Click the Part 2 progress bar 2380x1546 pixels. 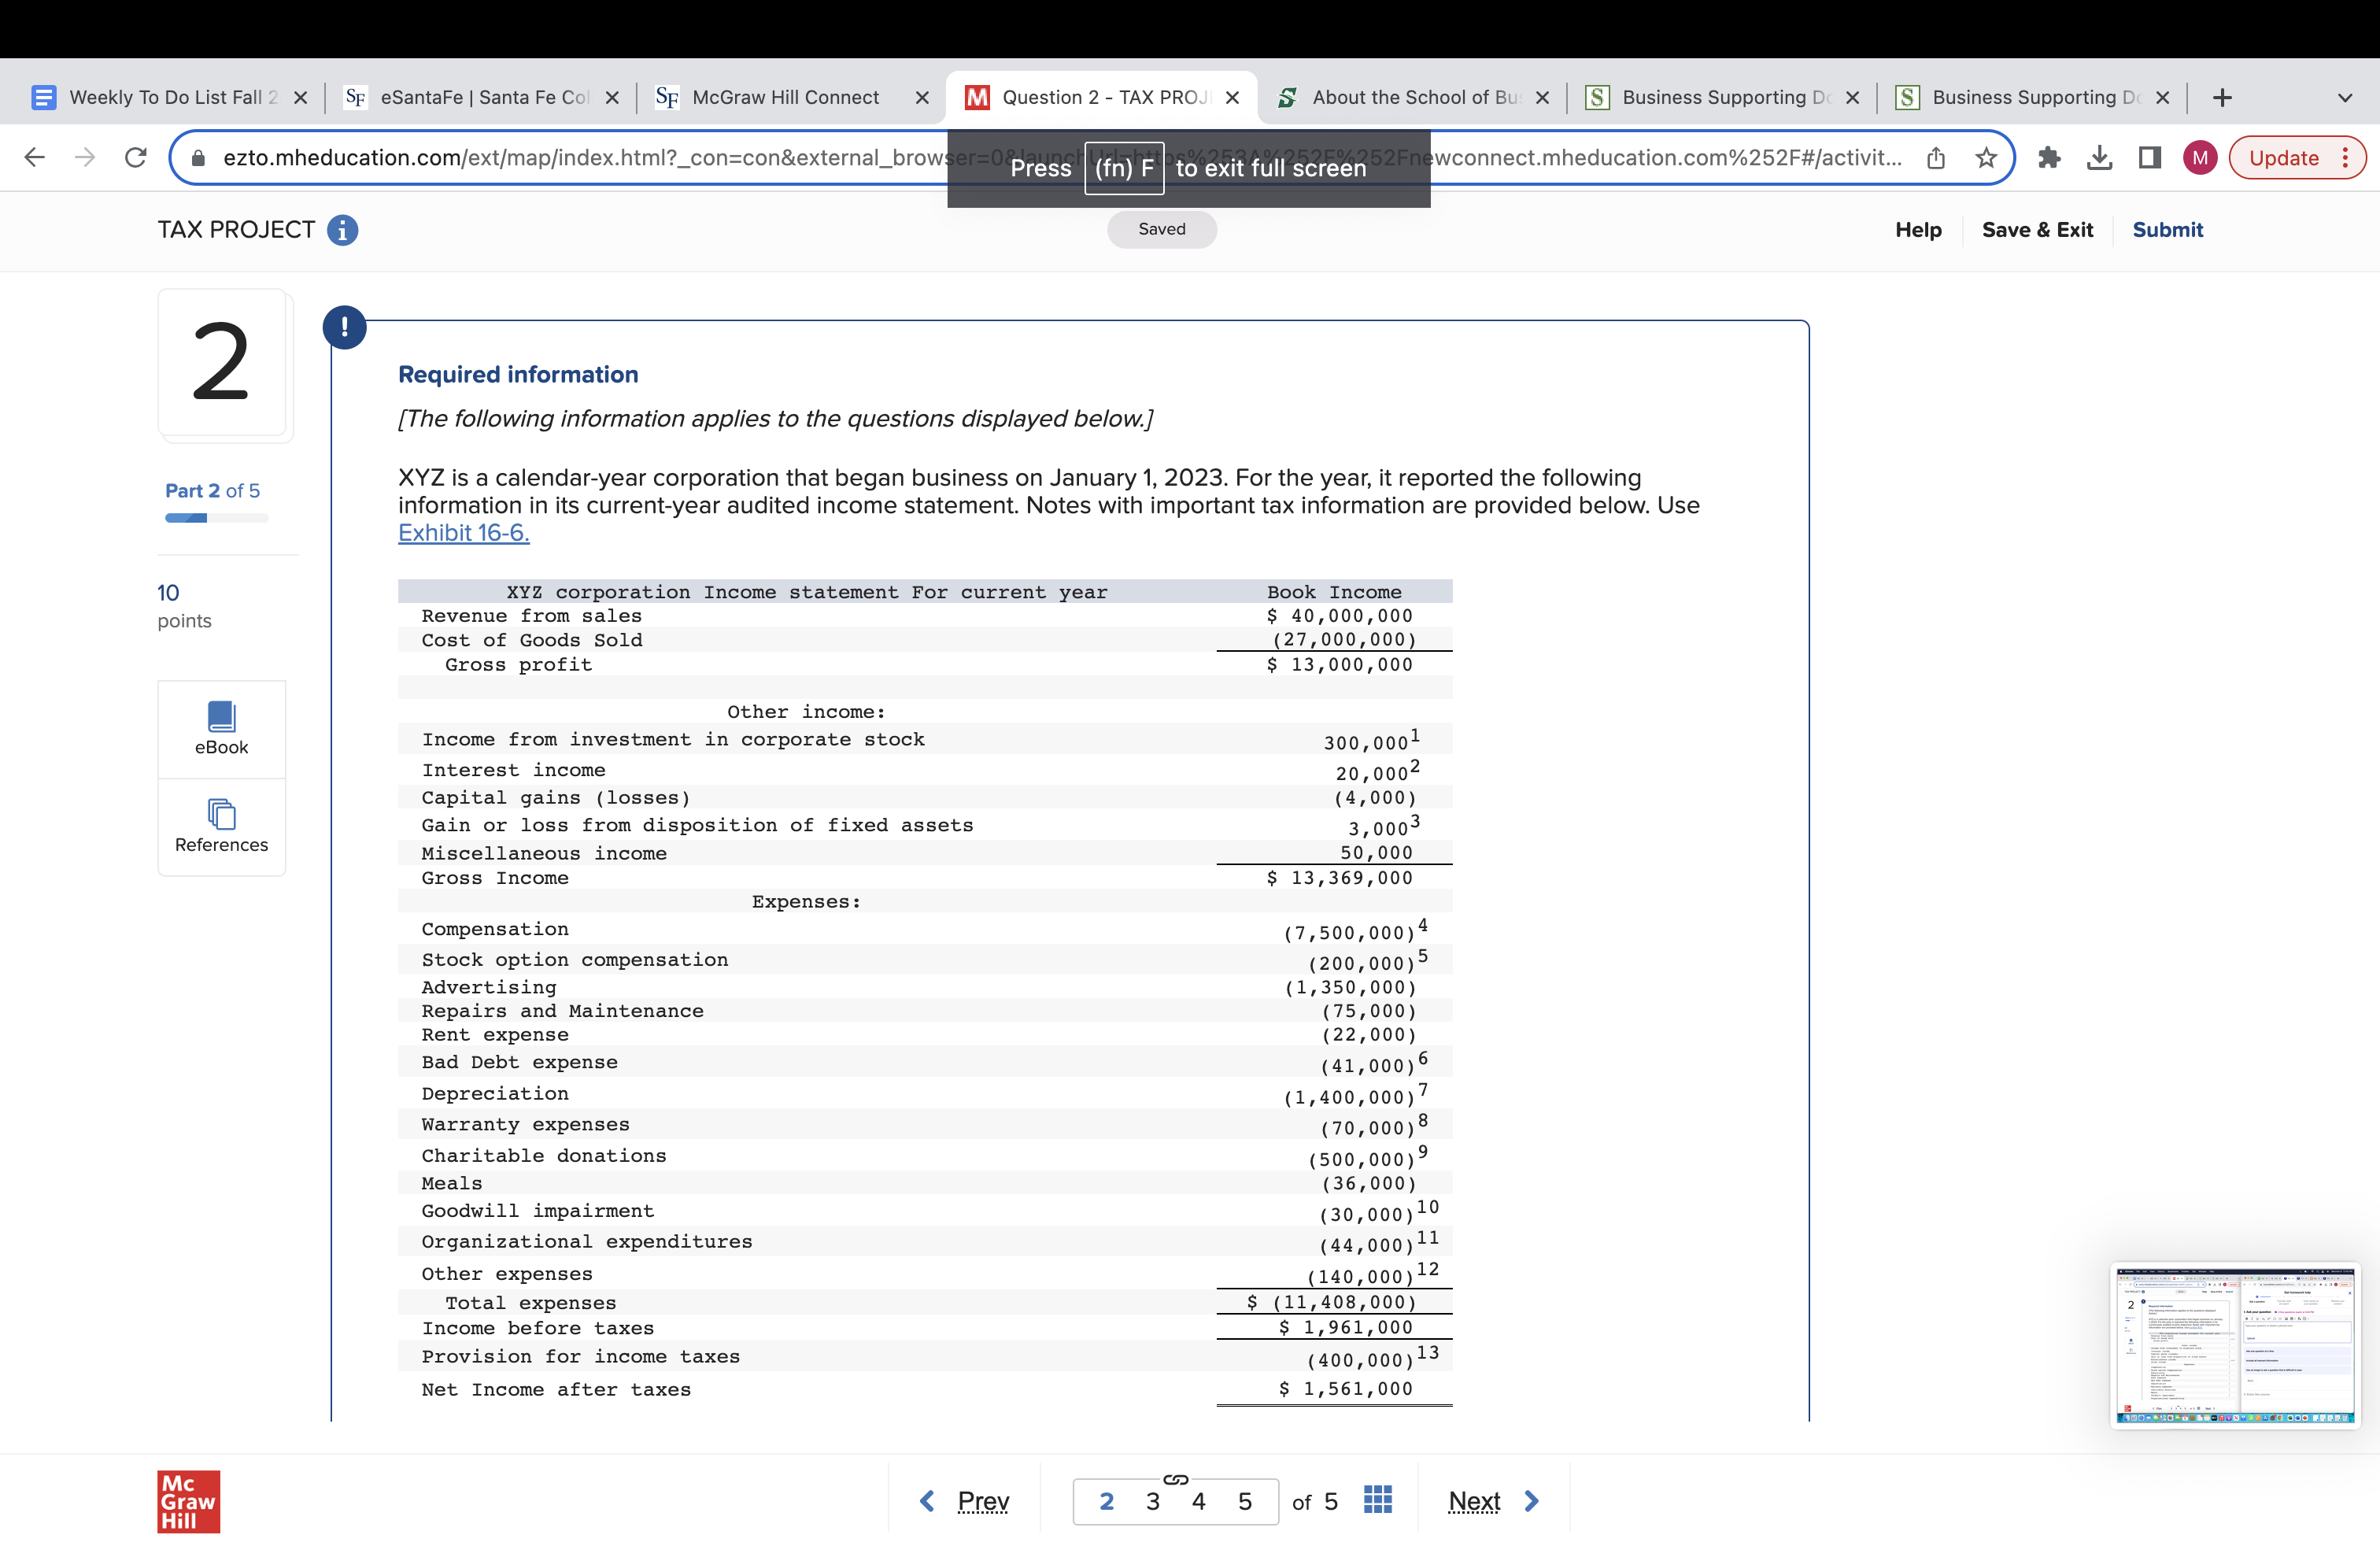(216, 518)
